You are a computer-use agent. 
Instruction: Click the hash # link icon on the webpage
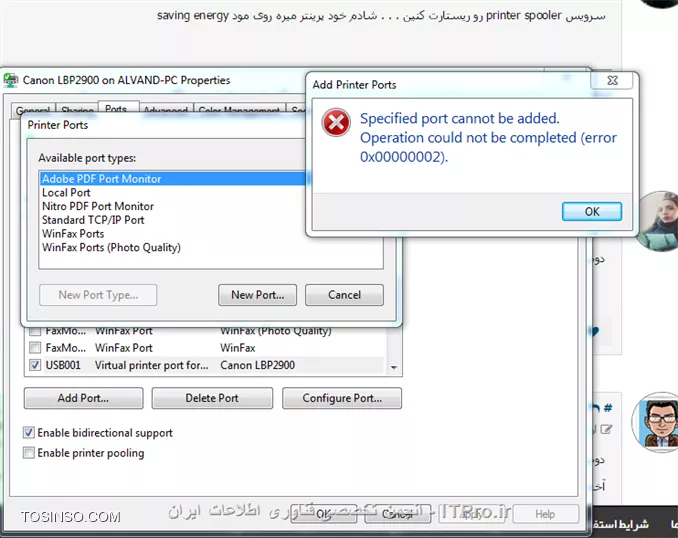608,407
